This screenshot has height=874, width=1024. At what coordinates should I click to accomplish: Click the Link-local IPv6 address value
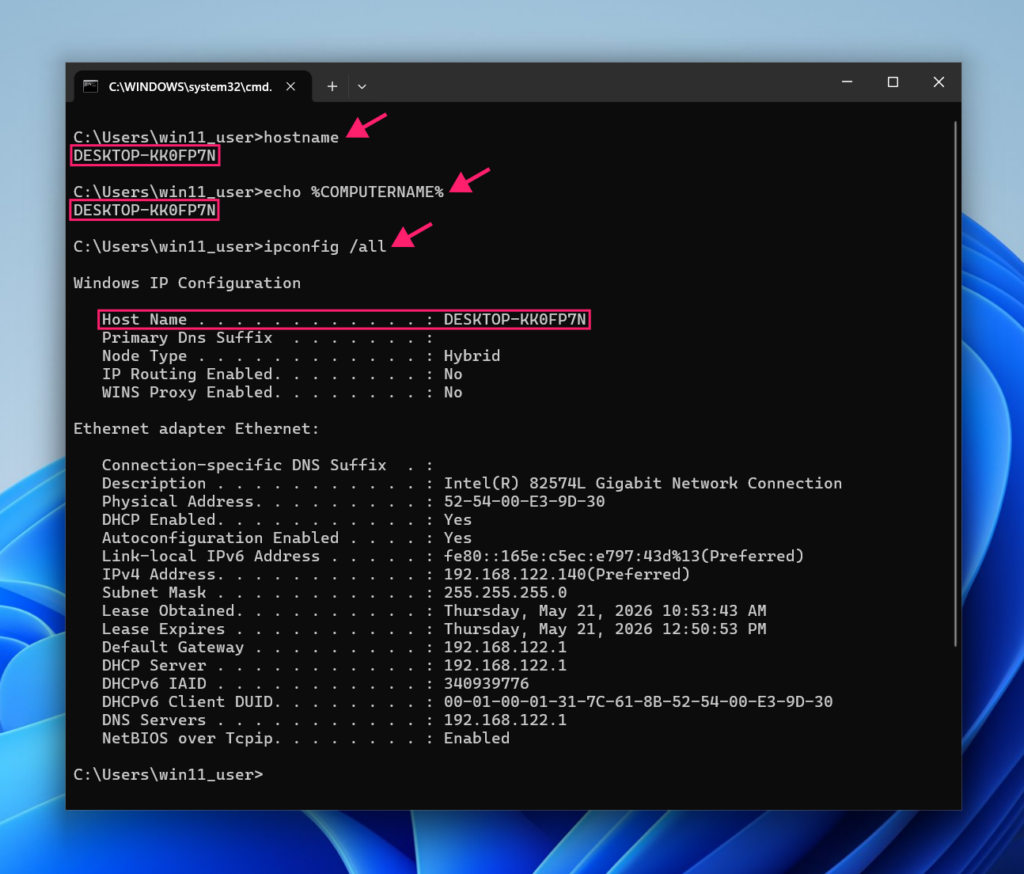point(624,557)
